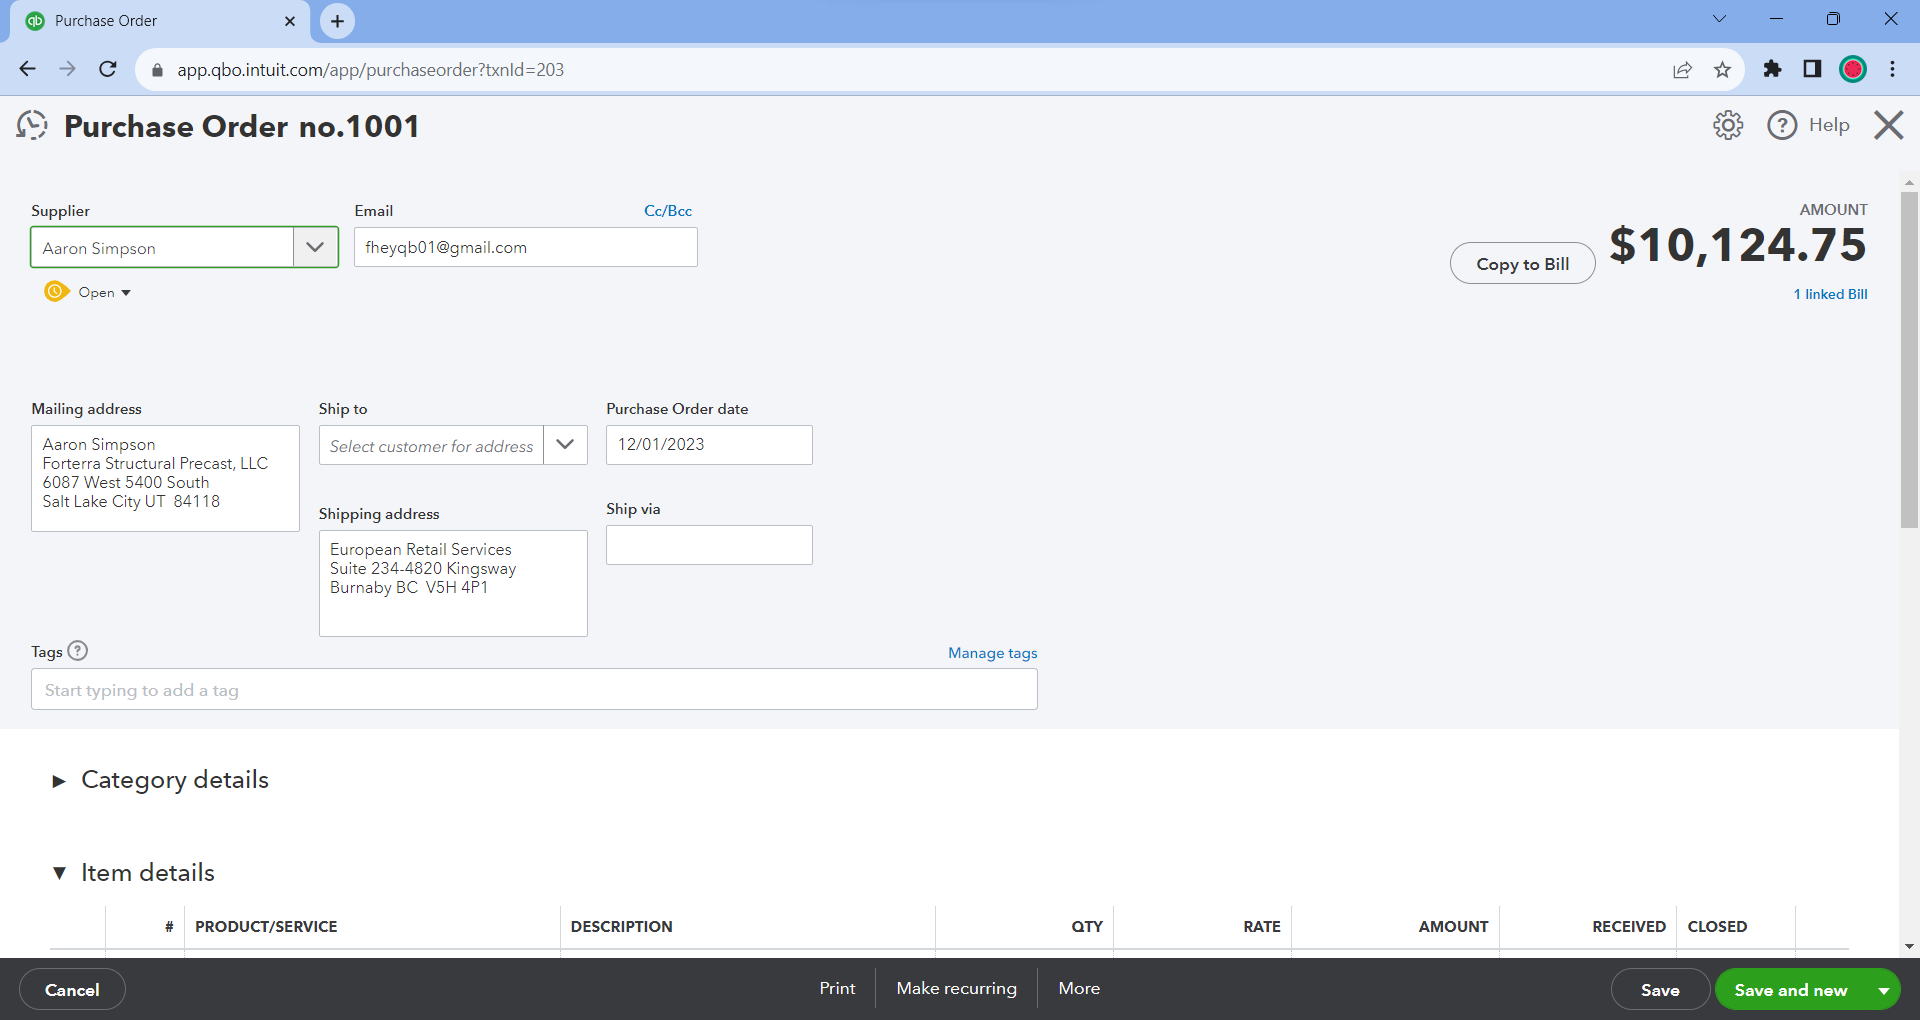
Task: Click the Tags input field
Action: click(x=534, y=689)
